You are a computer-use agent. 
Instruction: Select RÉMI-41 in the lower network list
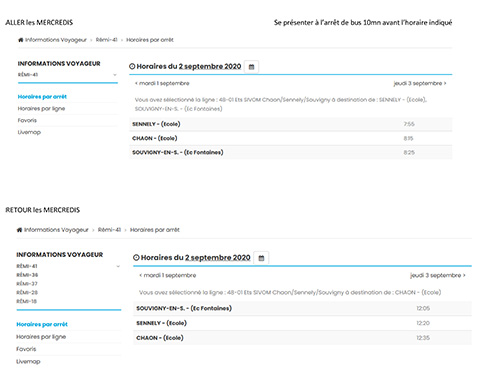[x=27, y=266]
